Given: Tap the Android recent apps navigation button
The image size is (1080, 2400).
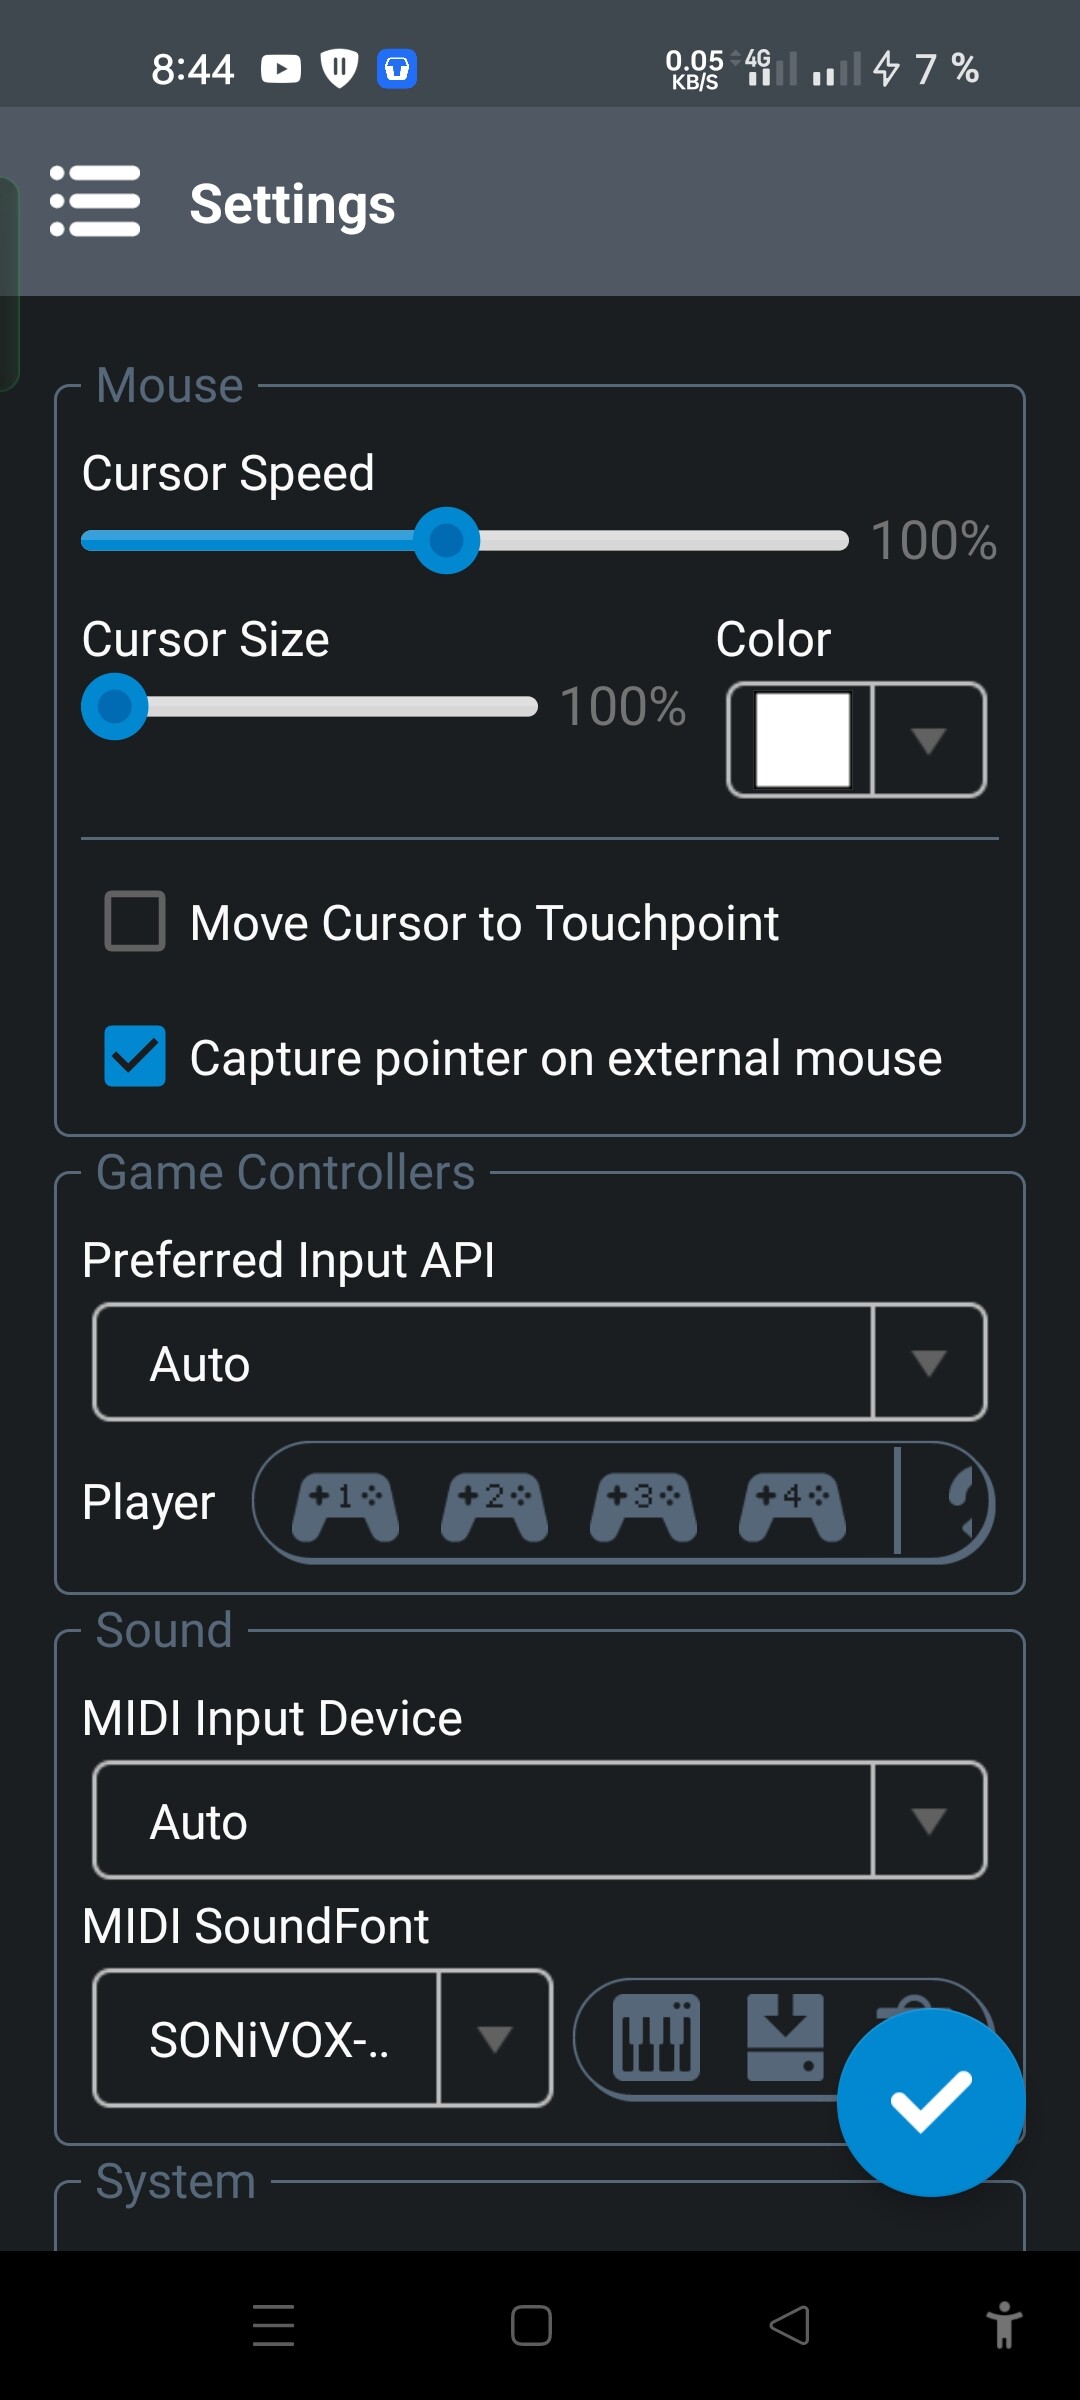Looking at the screenshot, I should pyautogui.click(x=273, y=2325).
